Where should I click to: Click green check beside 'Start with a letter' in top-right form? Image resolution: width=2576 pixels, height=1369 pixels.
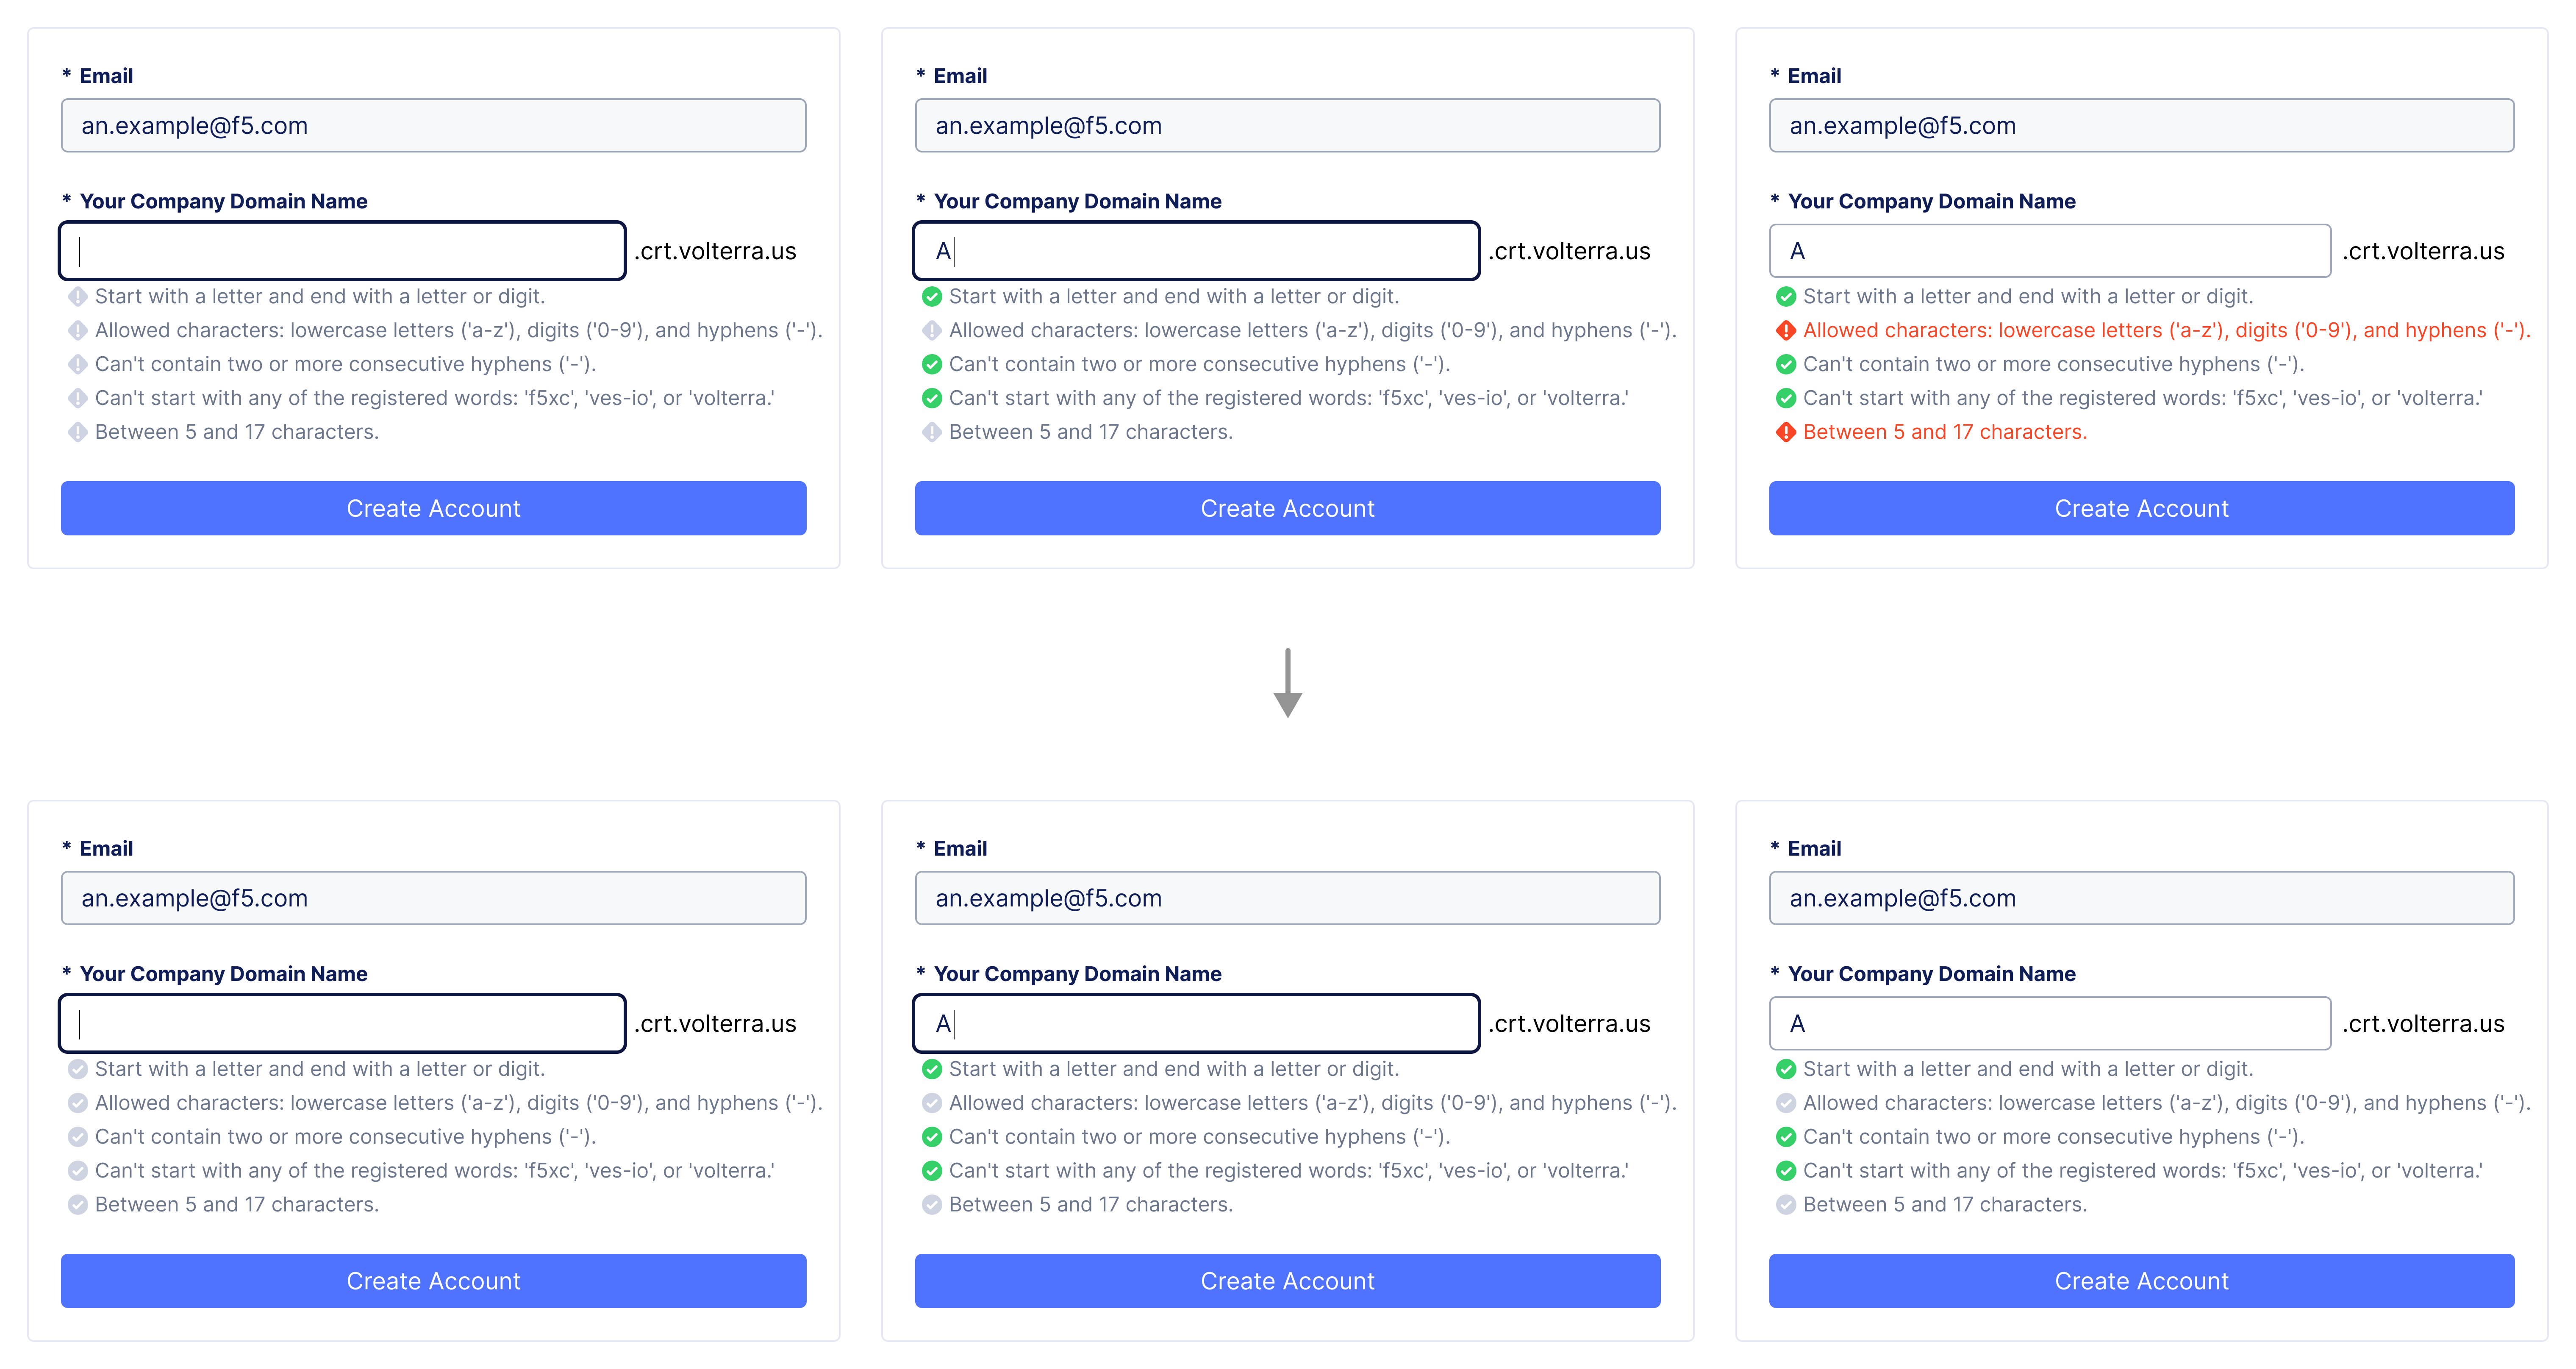pos(1785,296)
